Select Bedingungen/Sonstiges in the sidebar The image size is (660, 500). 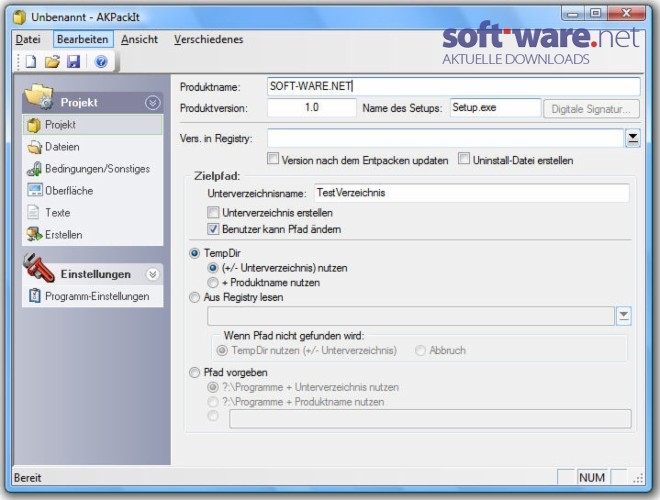(x=93, y=169)
